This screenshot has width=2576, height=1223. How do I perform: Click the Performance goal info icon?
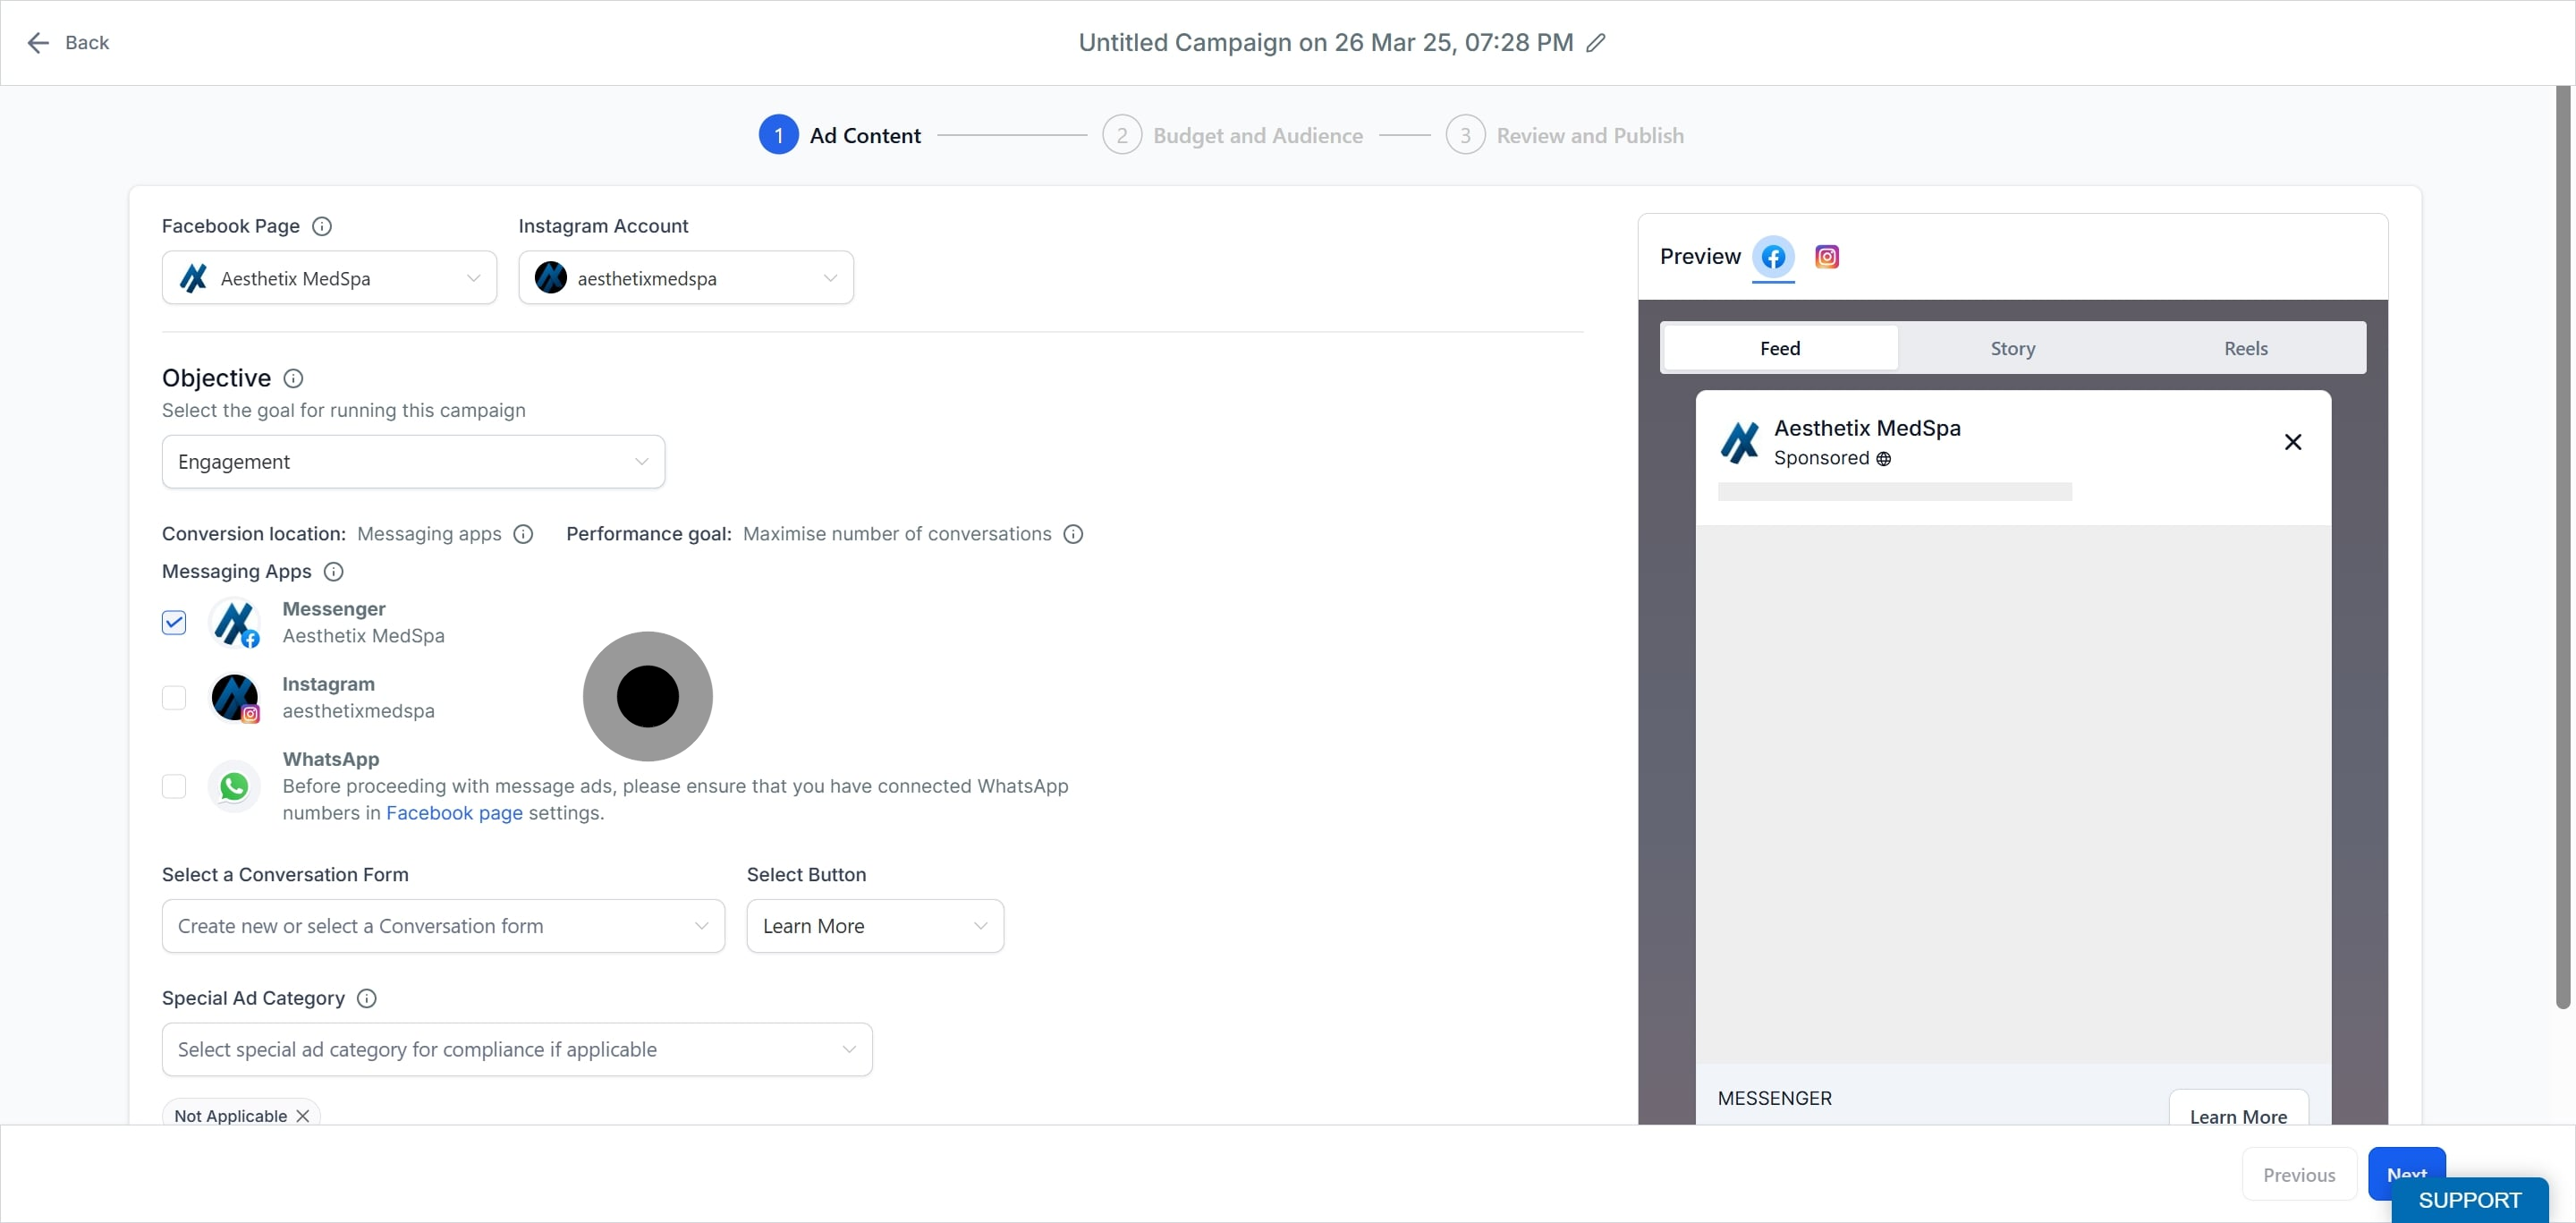[1073, 534]
